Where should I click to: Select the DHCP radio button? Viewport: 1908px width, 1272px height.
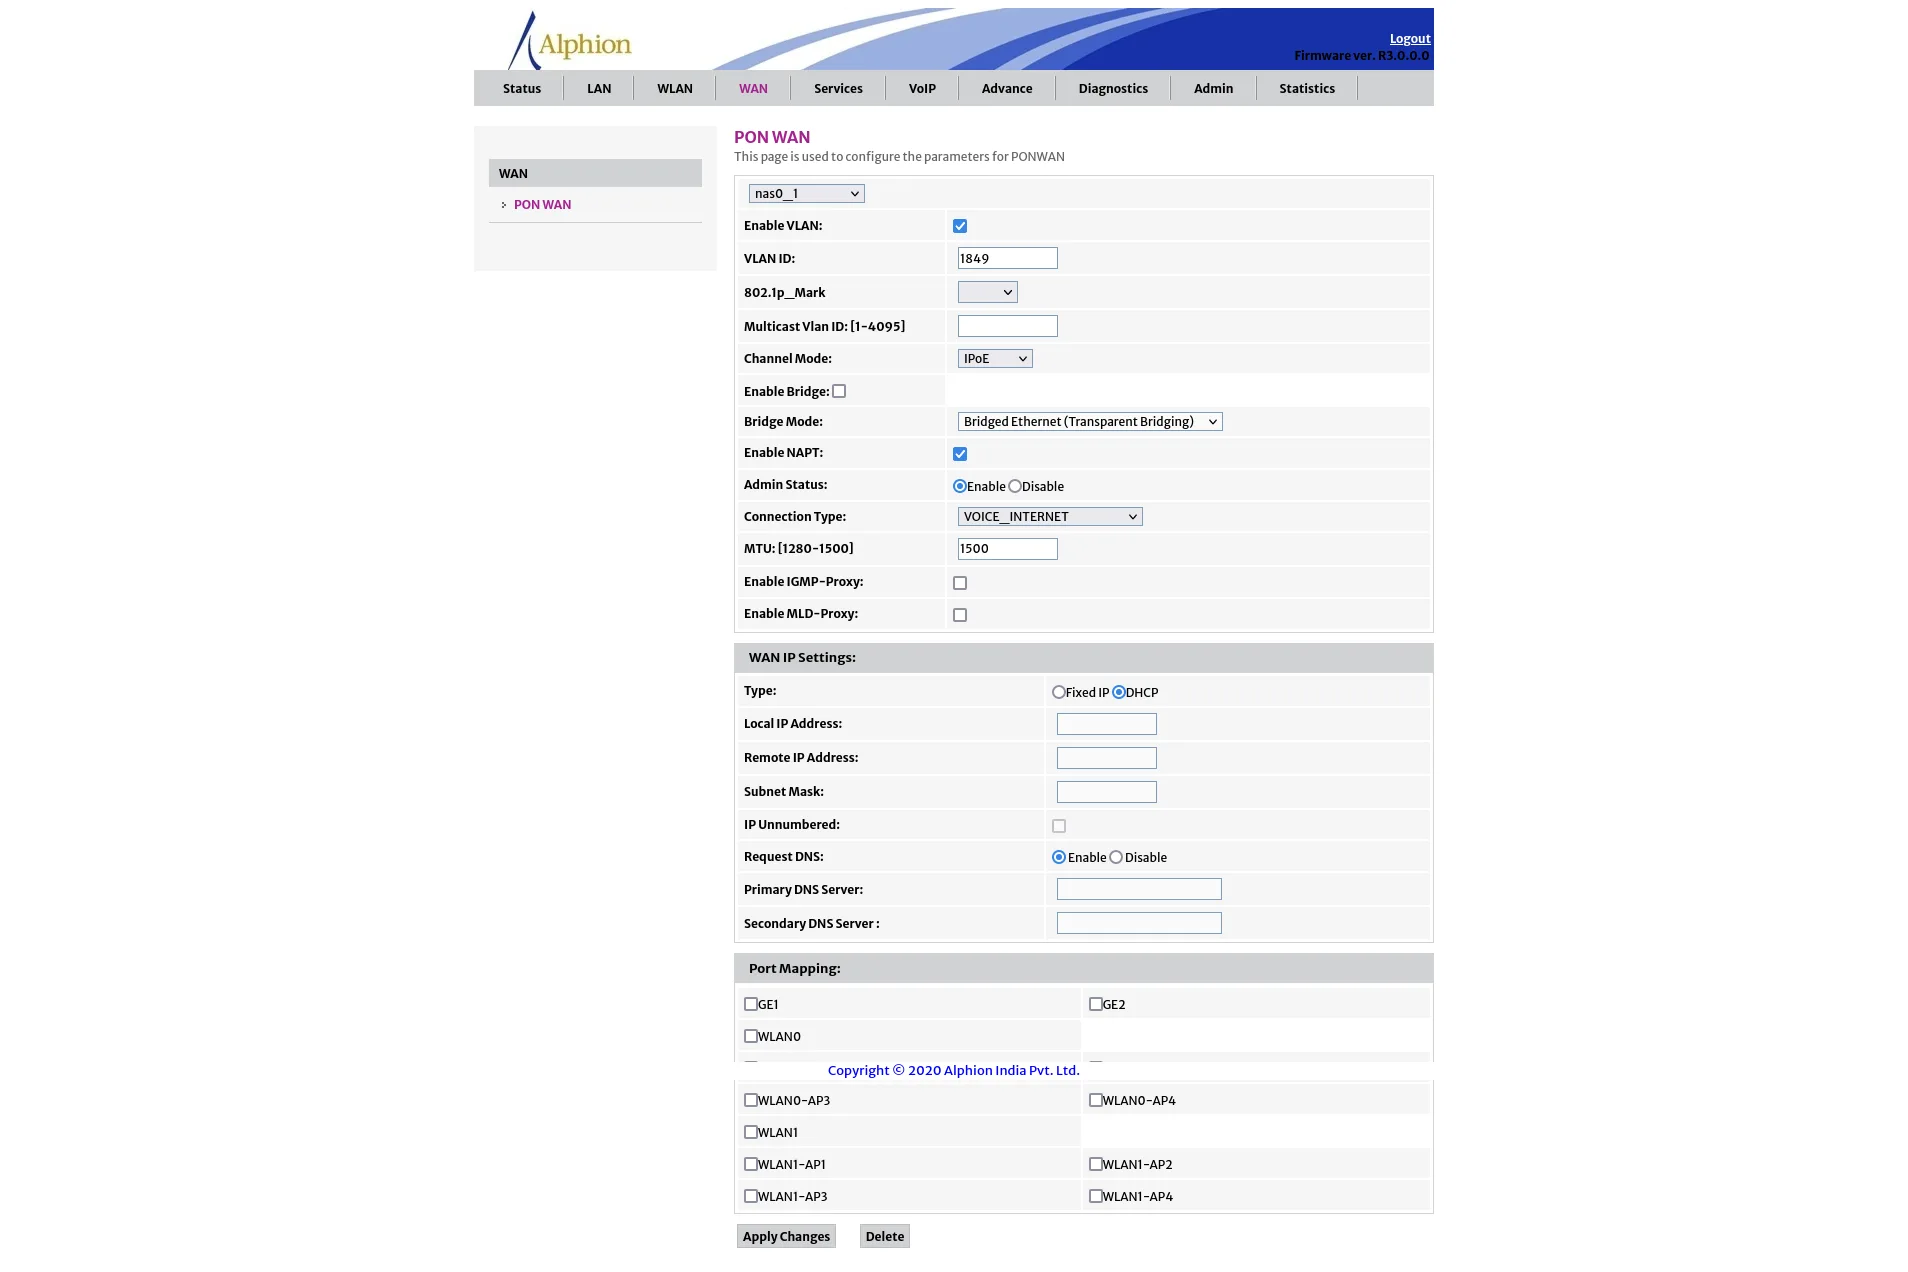click(x=1119, y=692)
